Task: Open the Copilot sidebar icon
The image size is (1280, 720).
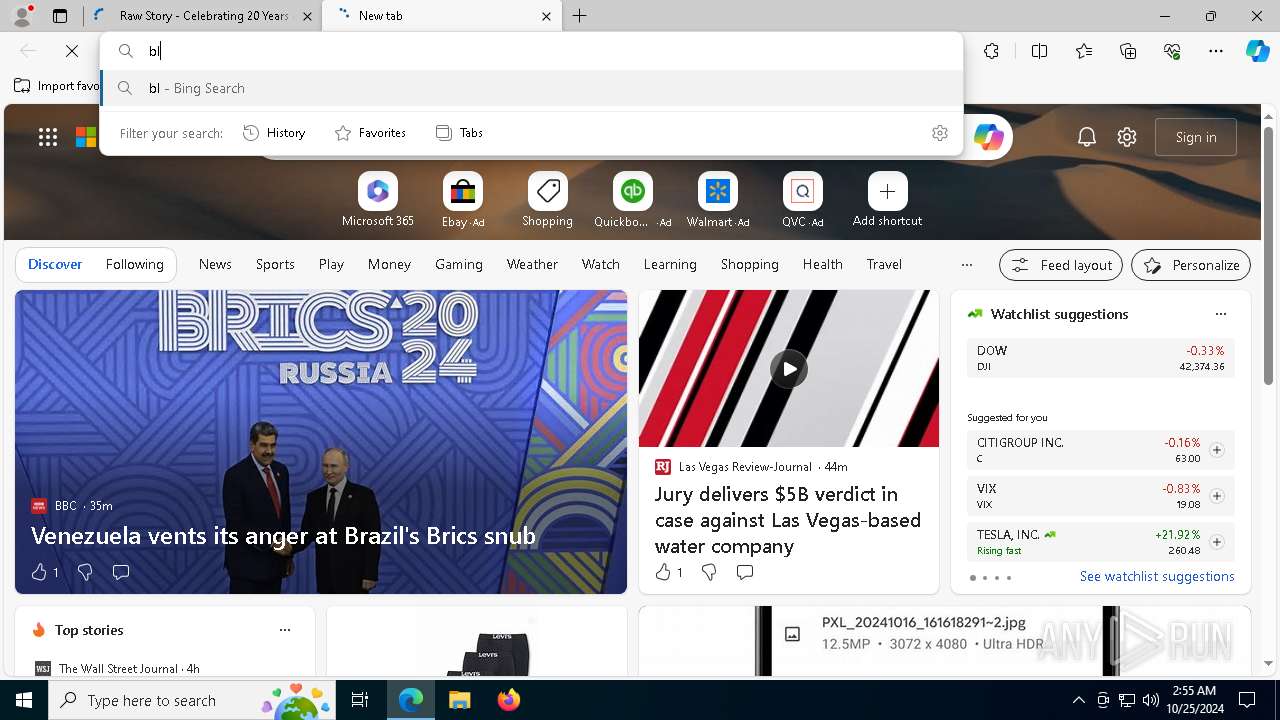Action: click(1257, 51)
